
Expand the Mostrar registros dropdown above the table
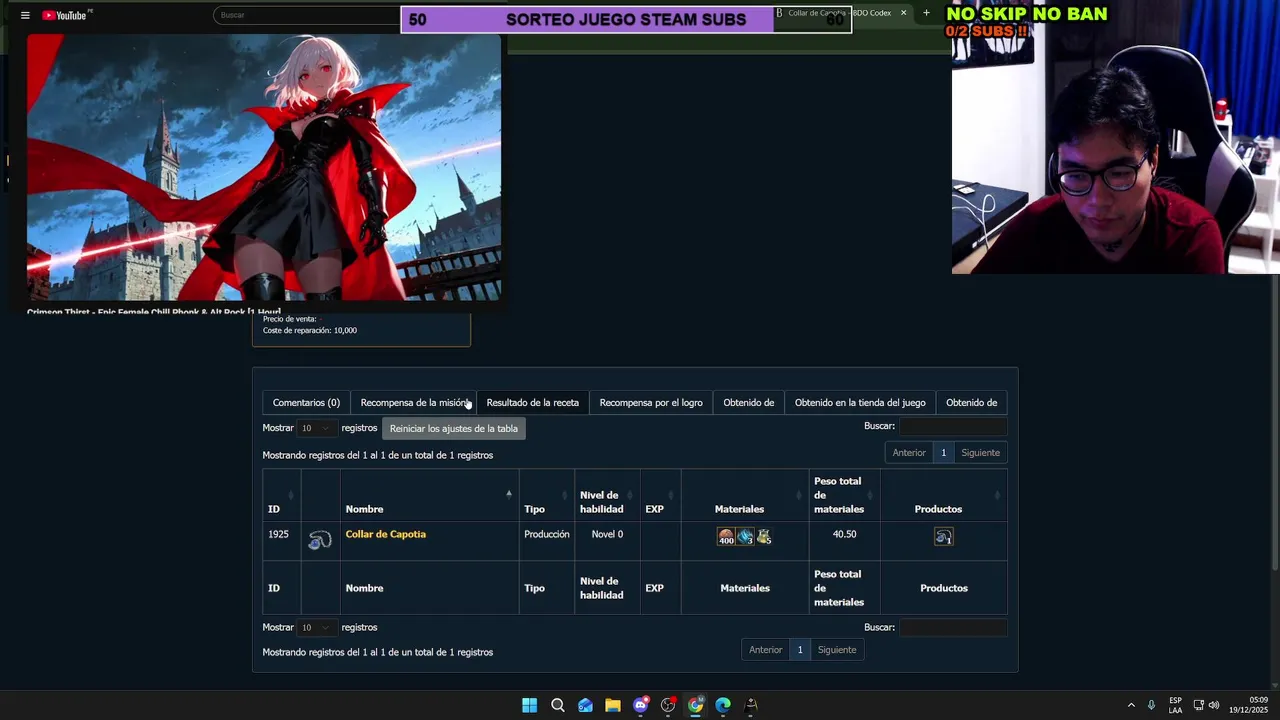[x=317, y=428]
